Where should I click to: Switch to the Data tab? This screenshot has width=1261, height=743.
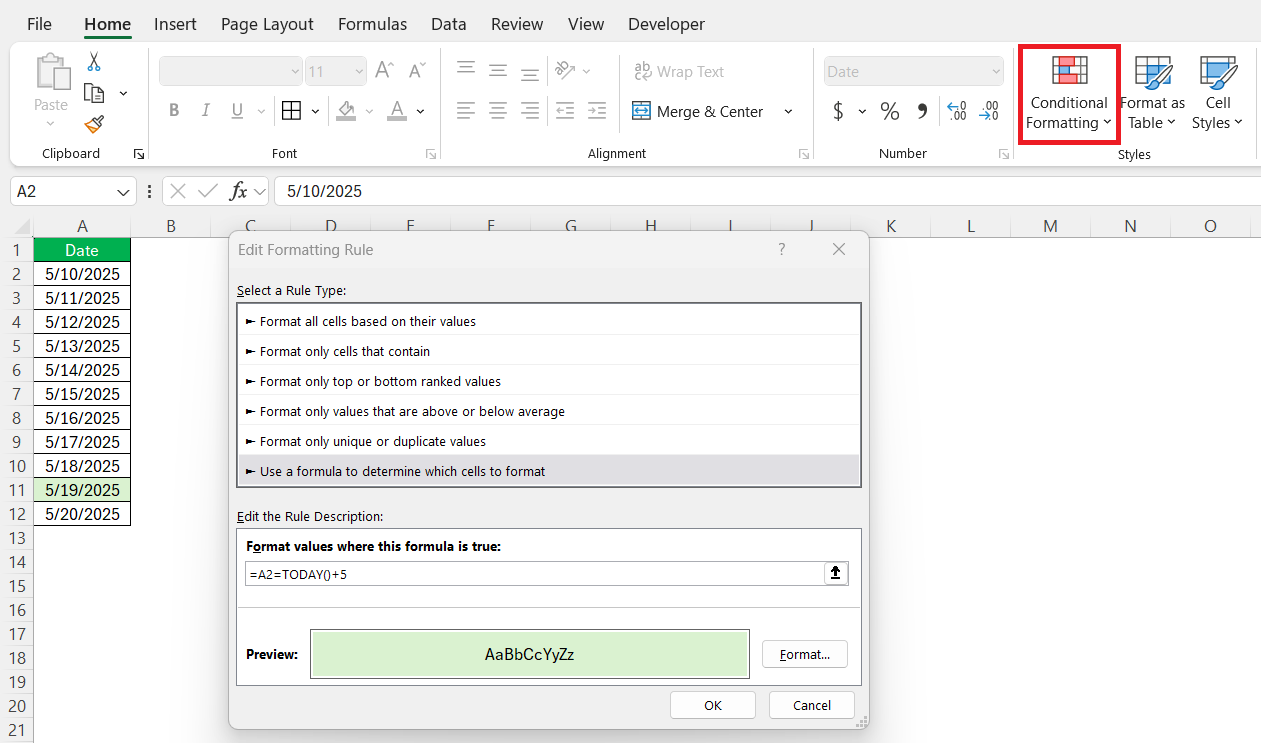point(449,24)
